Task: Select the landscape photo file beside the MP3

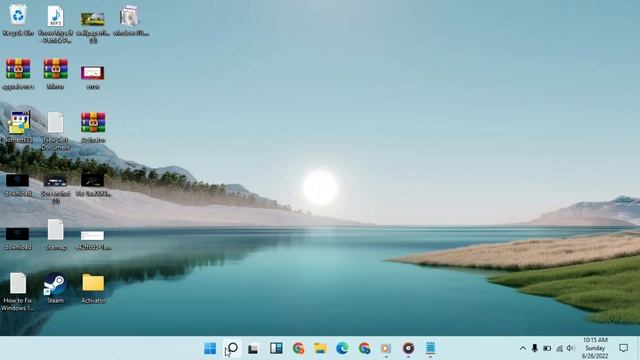Action: click(93, 19)
